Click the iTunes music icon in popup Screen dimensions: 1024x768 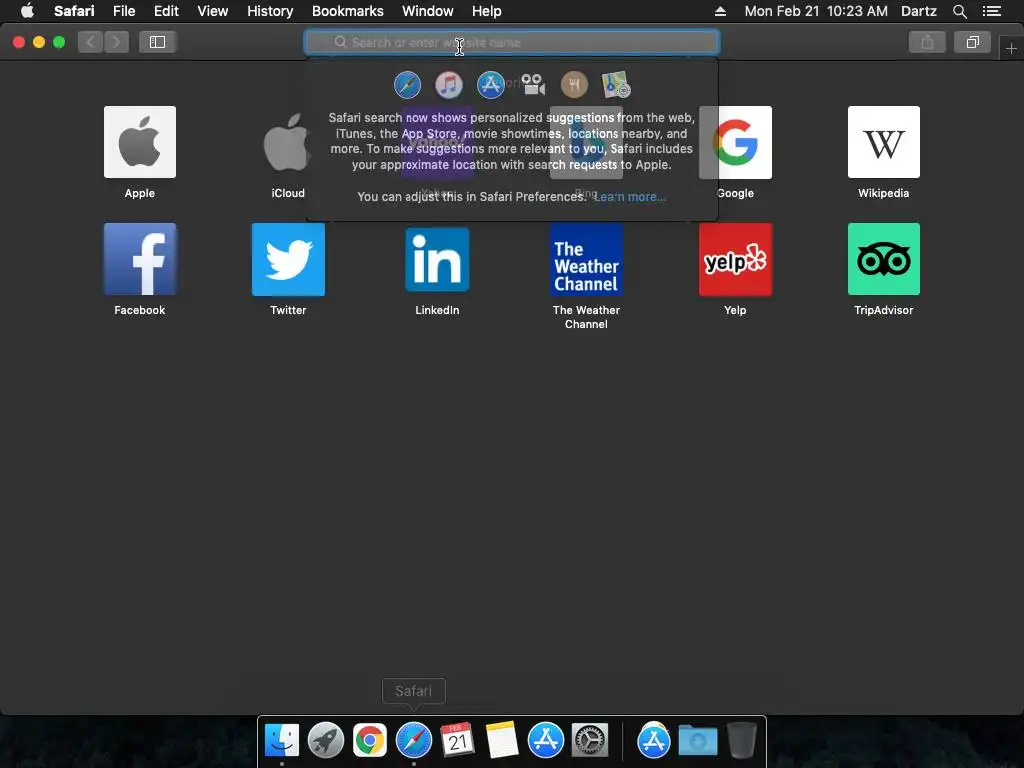pos(449,85)
